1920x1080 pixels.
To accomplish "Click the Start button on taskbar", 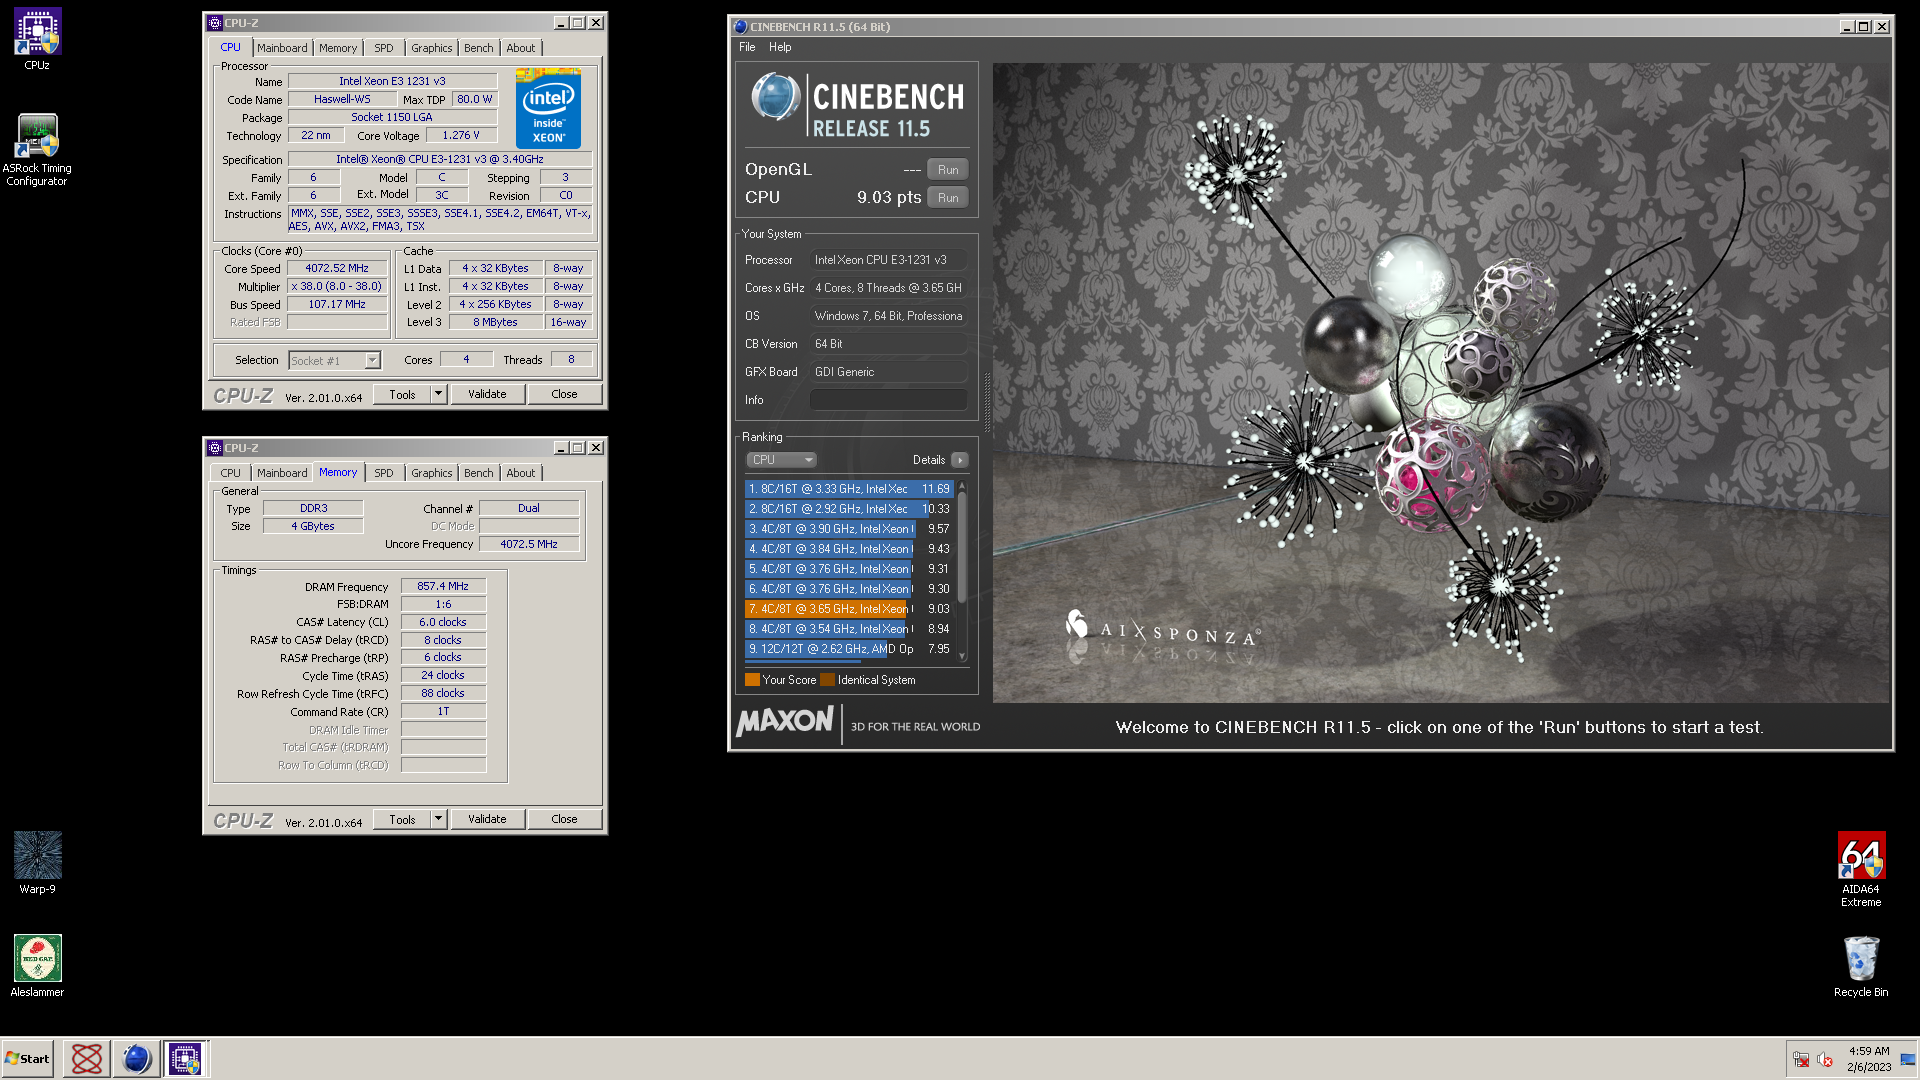I will [27, 1058].
